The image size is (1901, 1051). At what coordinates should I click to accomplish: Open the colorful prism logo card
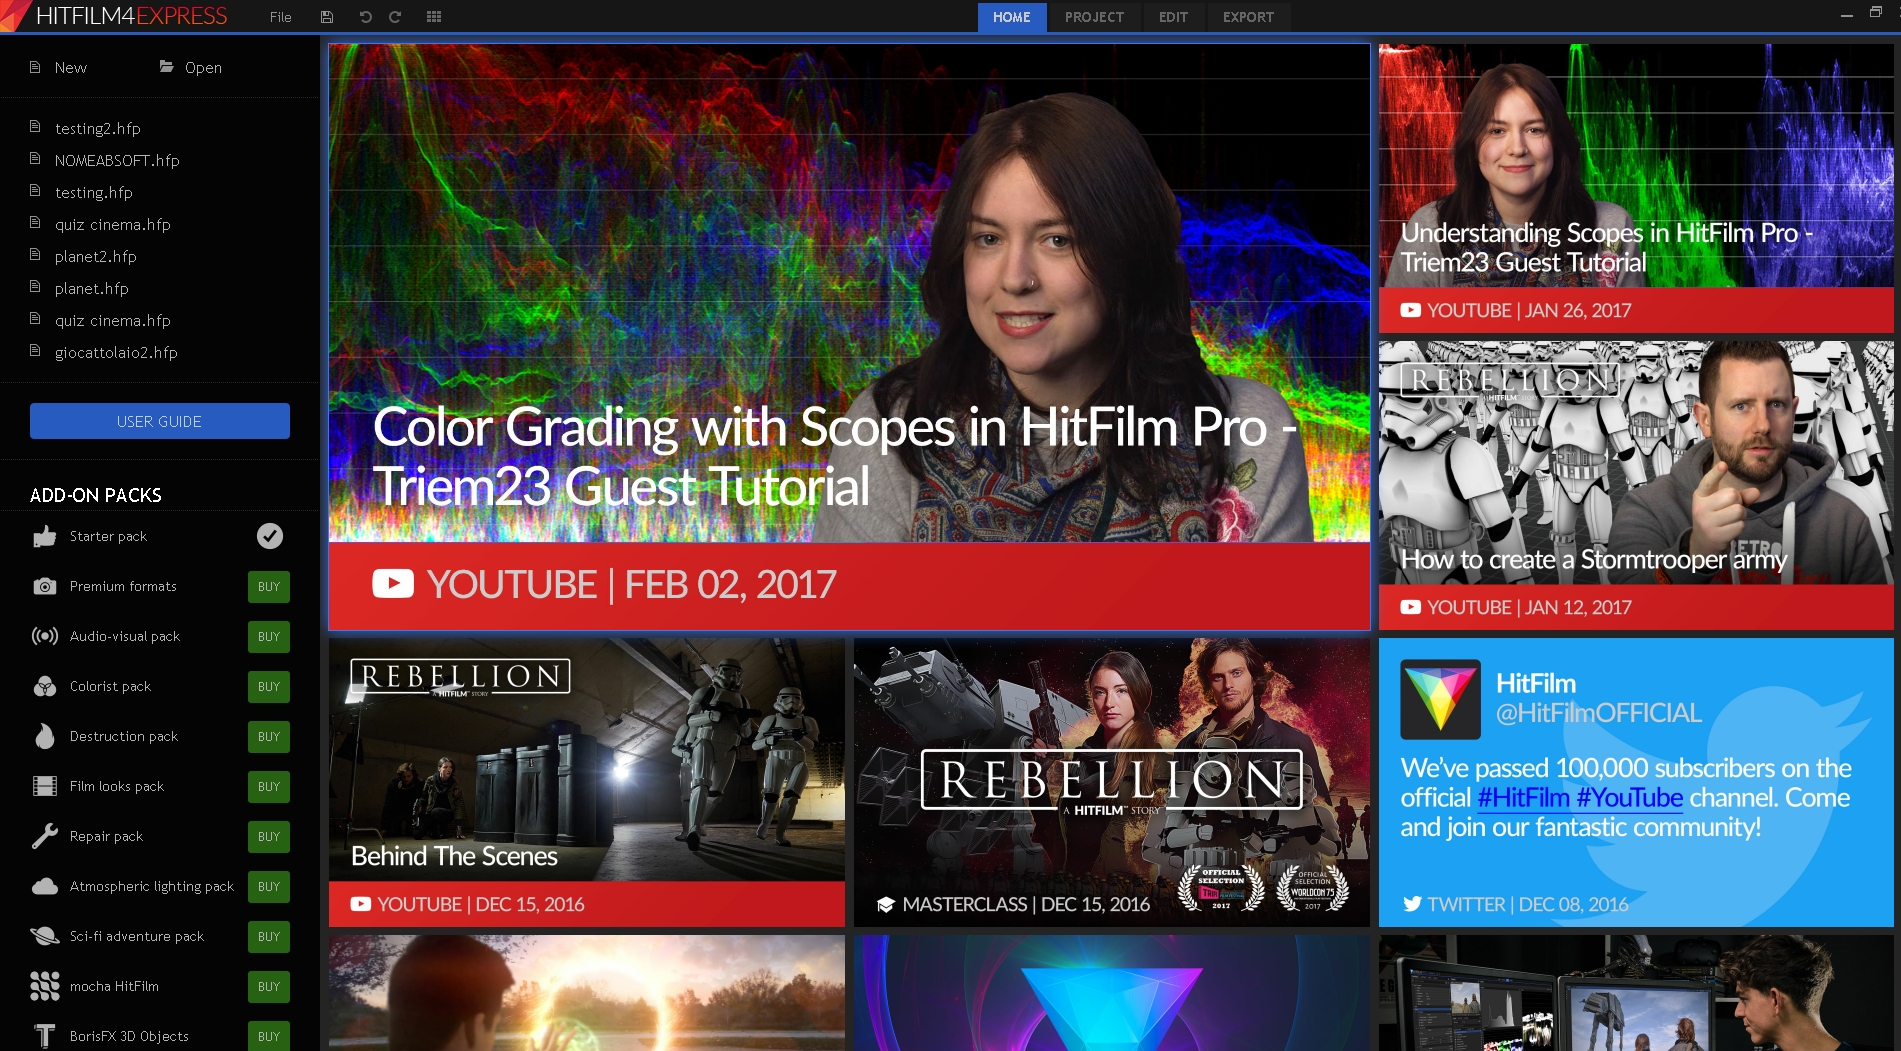coord(1112,993)
